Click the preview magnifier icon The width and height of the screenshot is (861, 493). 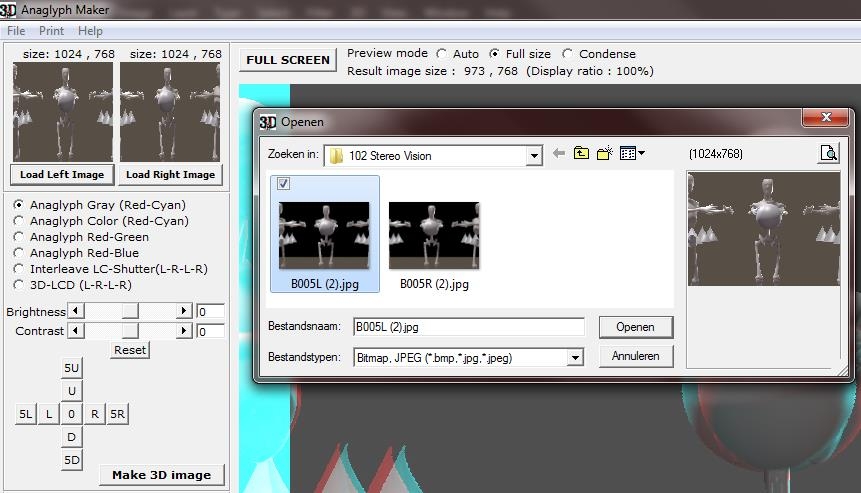pos(828,154)
